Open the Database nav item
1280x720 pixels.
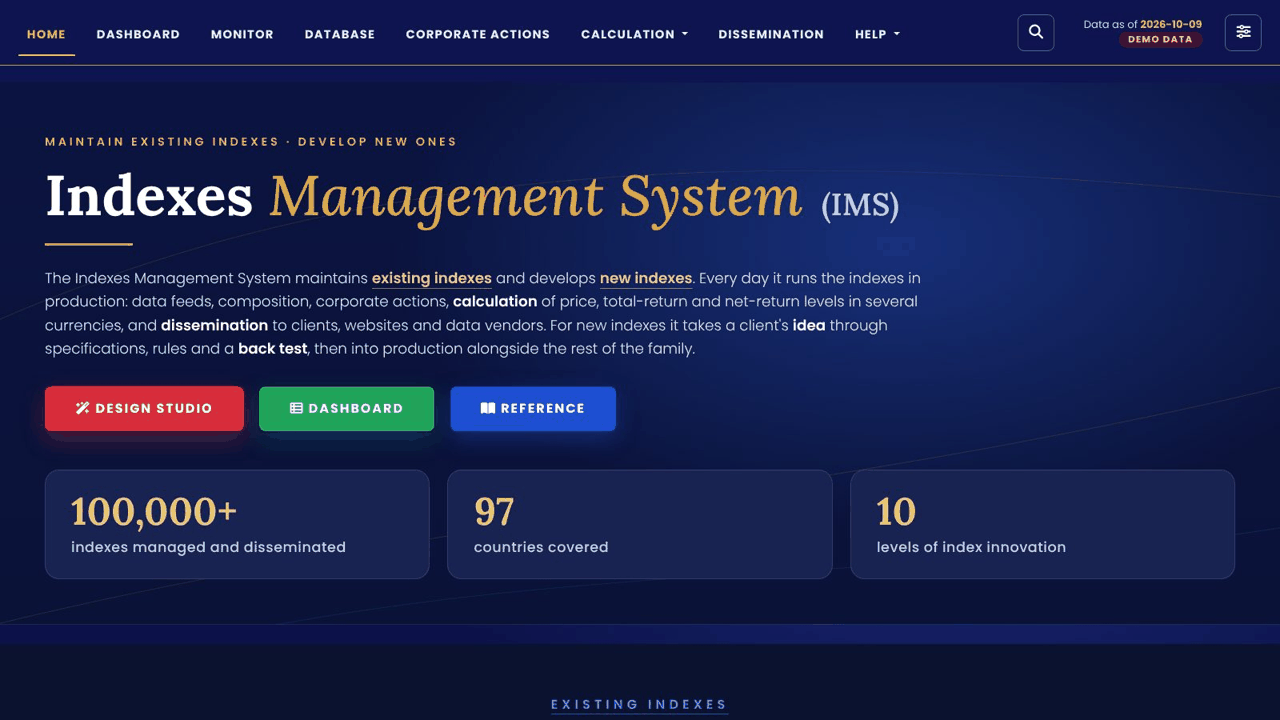click(340, 34)
